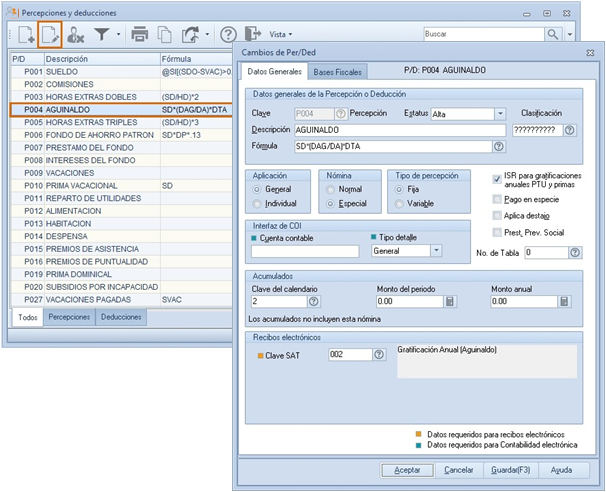Click the No. de Tabla field

tap(546, 253)
